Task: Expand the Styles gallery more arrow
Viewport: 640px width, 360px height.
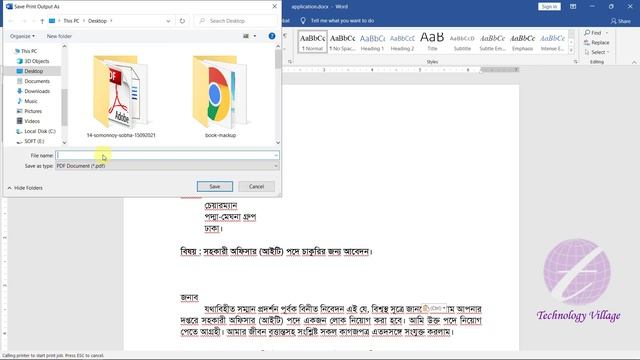Action: coord(571,50)
